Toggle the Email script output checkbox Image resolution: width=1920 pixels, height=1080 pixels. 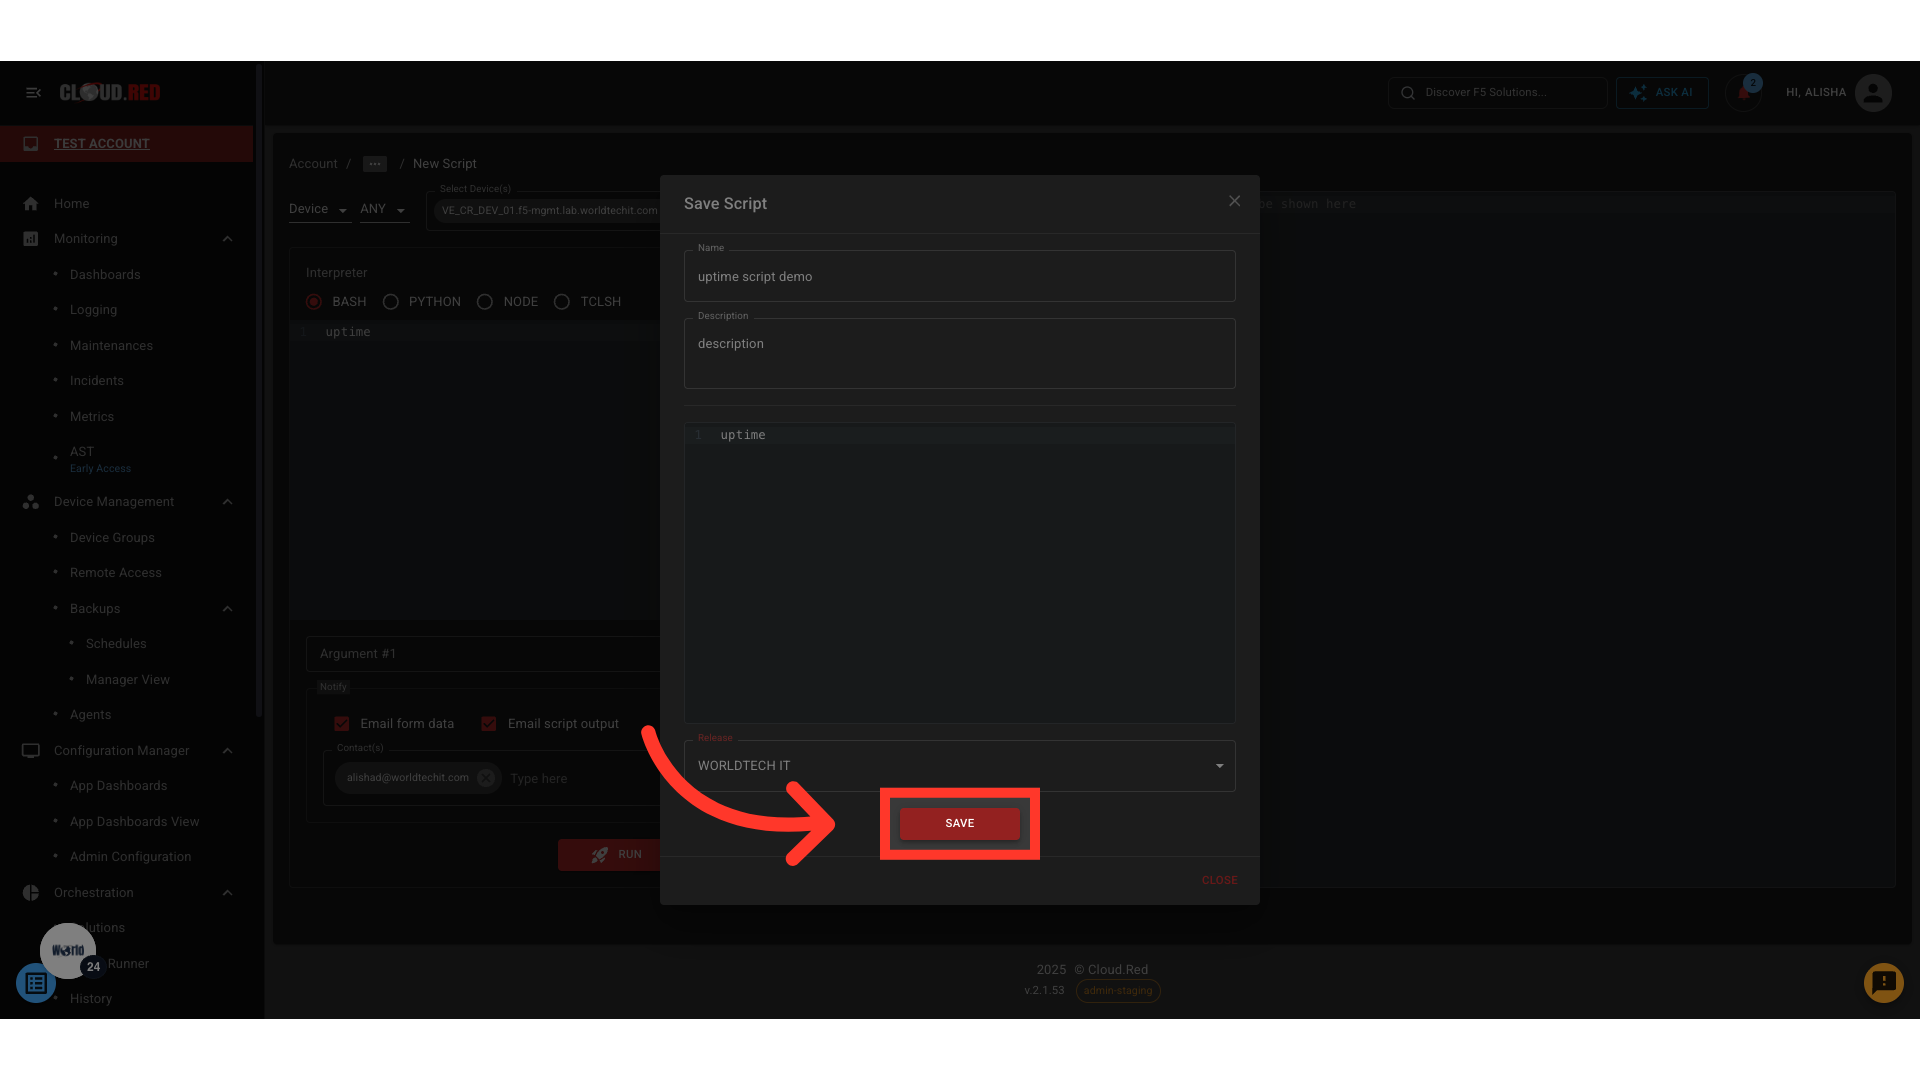pos(489,724)
